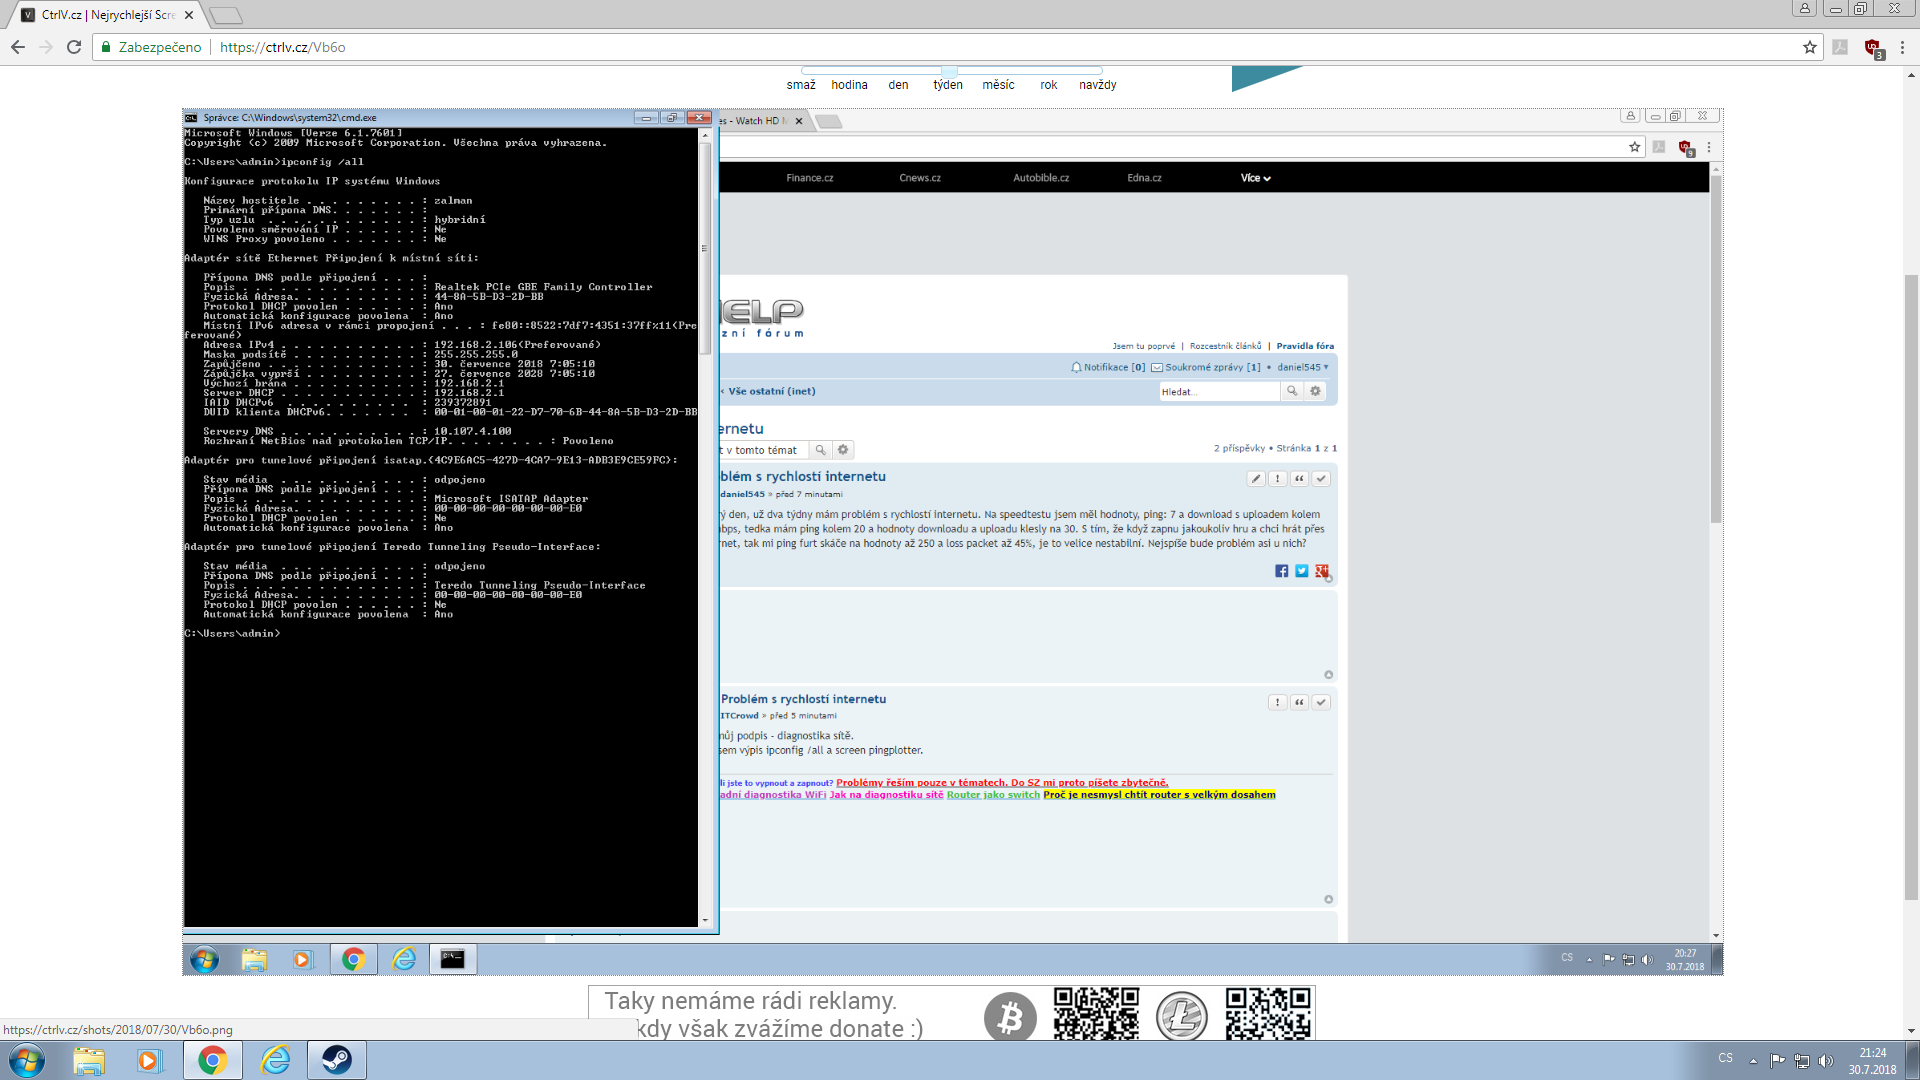This screenshot has height=1080, width=1920.
Task: Select the 'měsíc' expiration label
Action: (998, 85)
